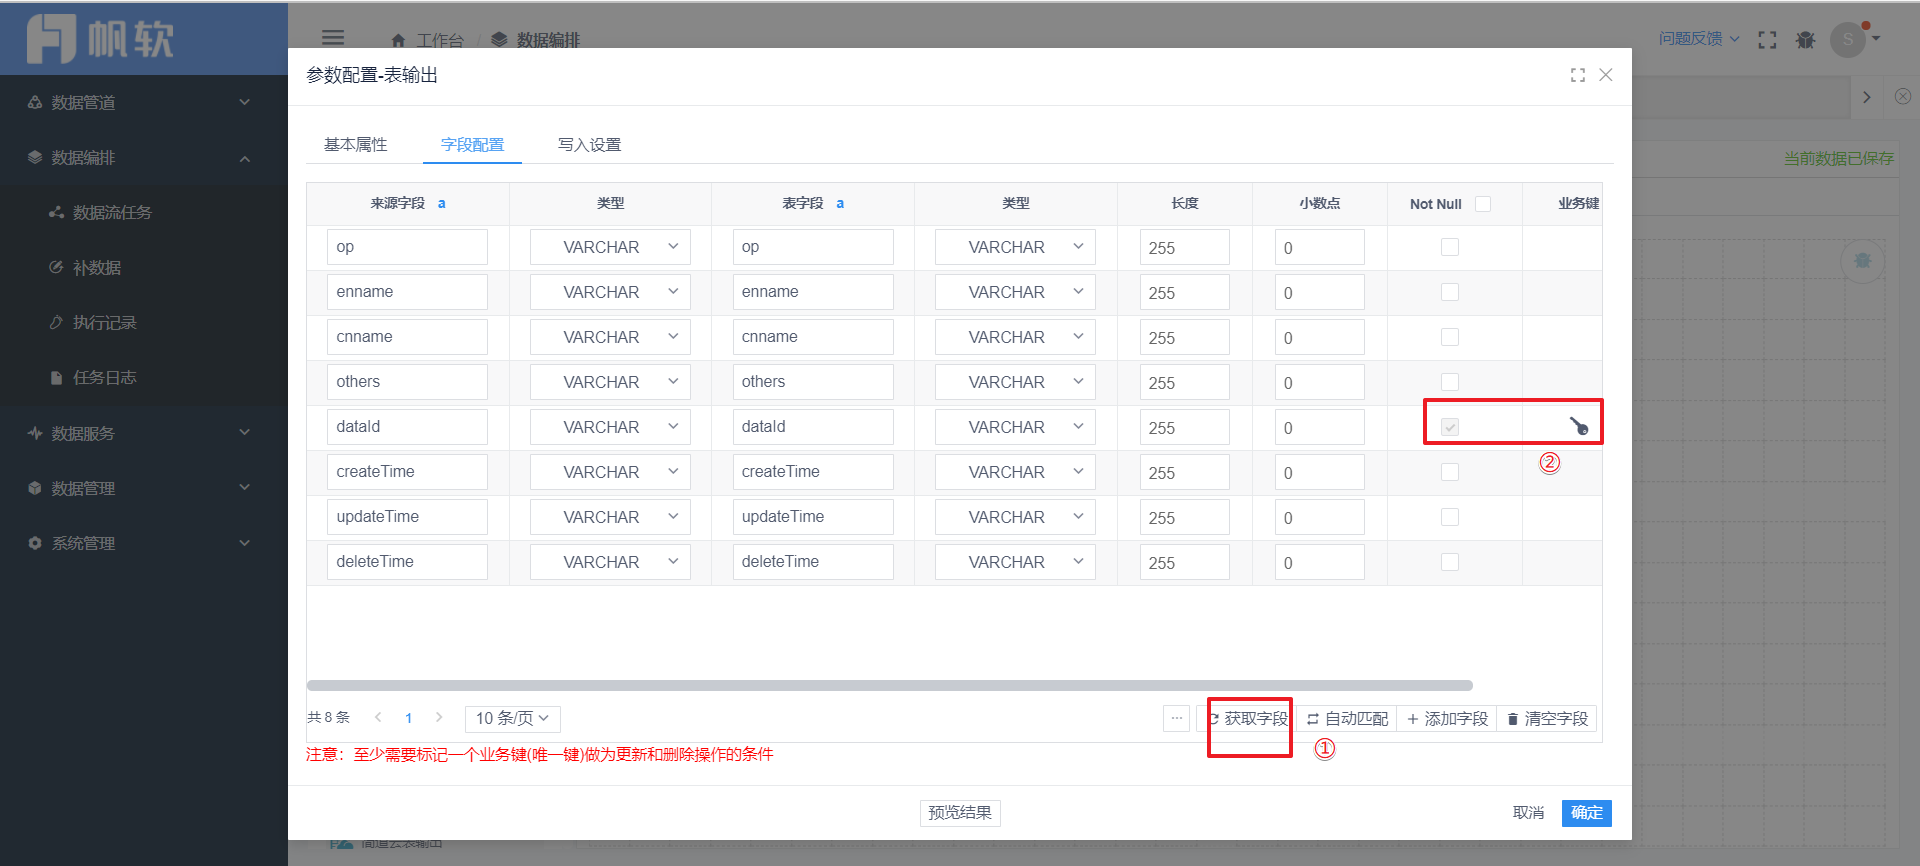Switch to the 基本属性 tab
Viewport: 1920px width, 866px height.
pos(355,144)
